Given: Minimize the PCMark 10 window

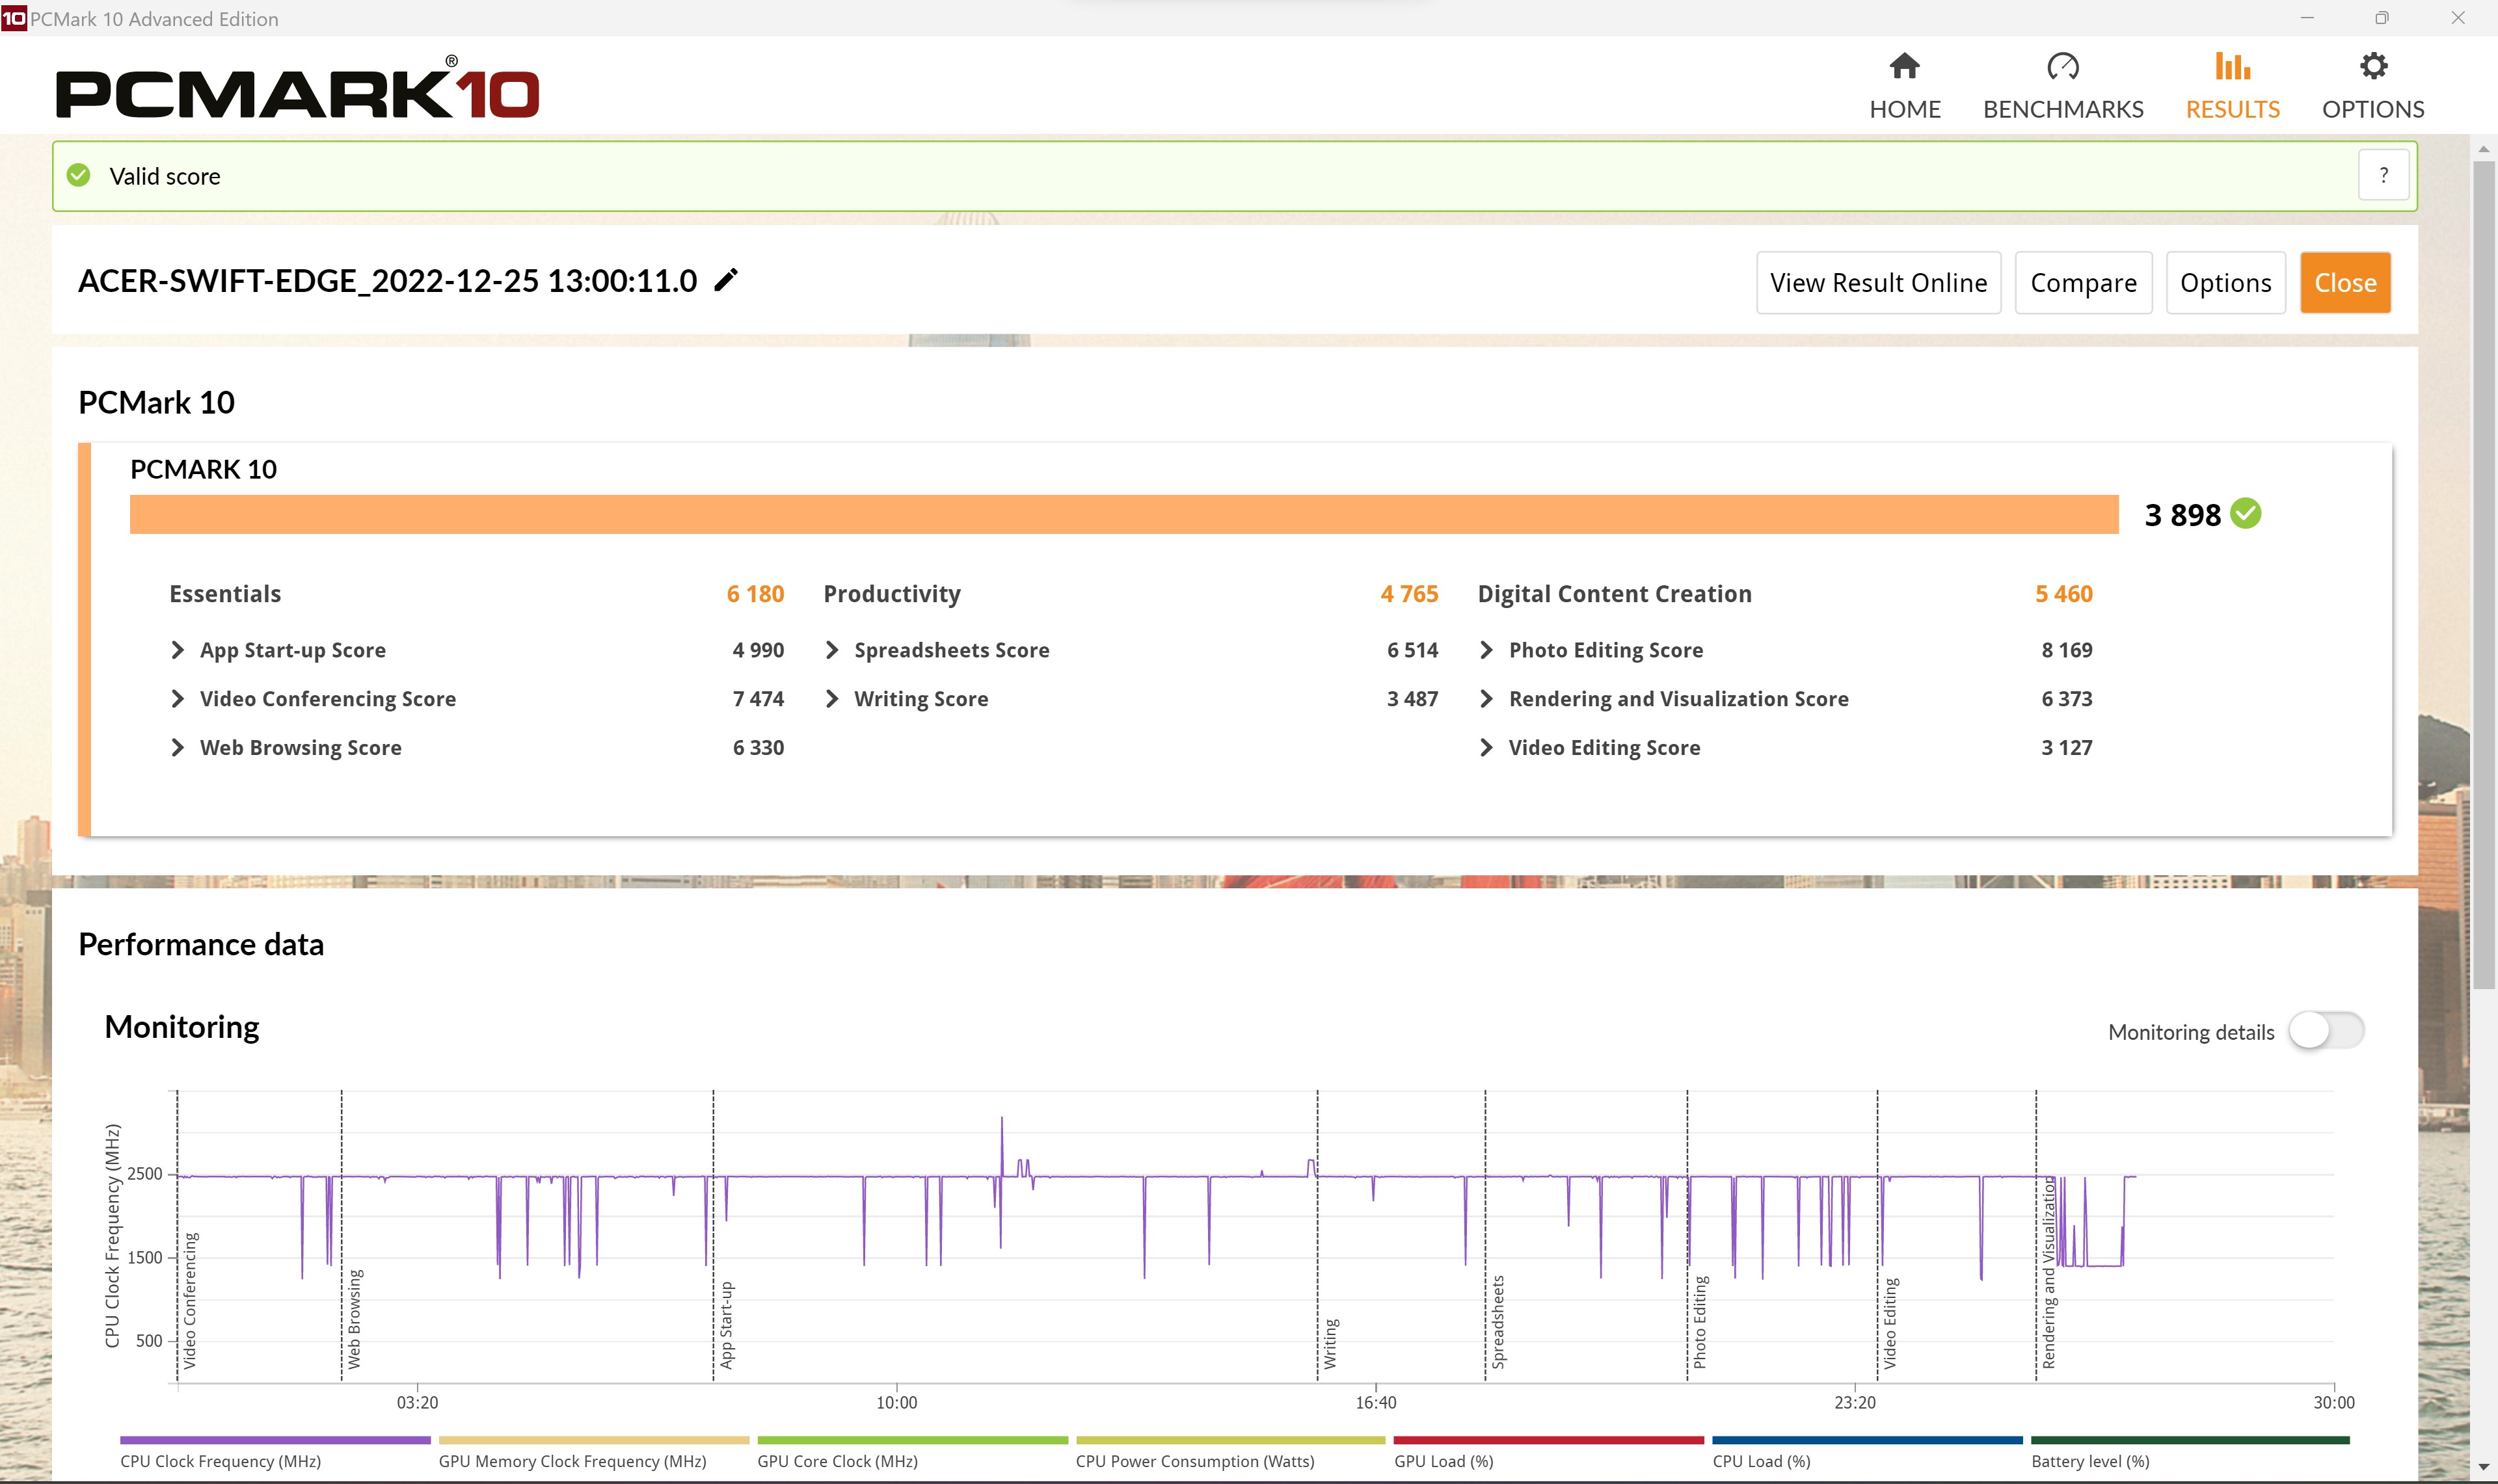Looking at the screenshot, I should coord(2307,18).
